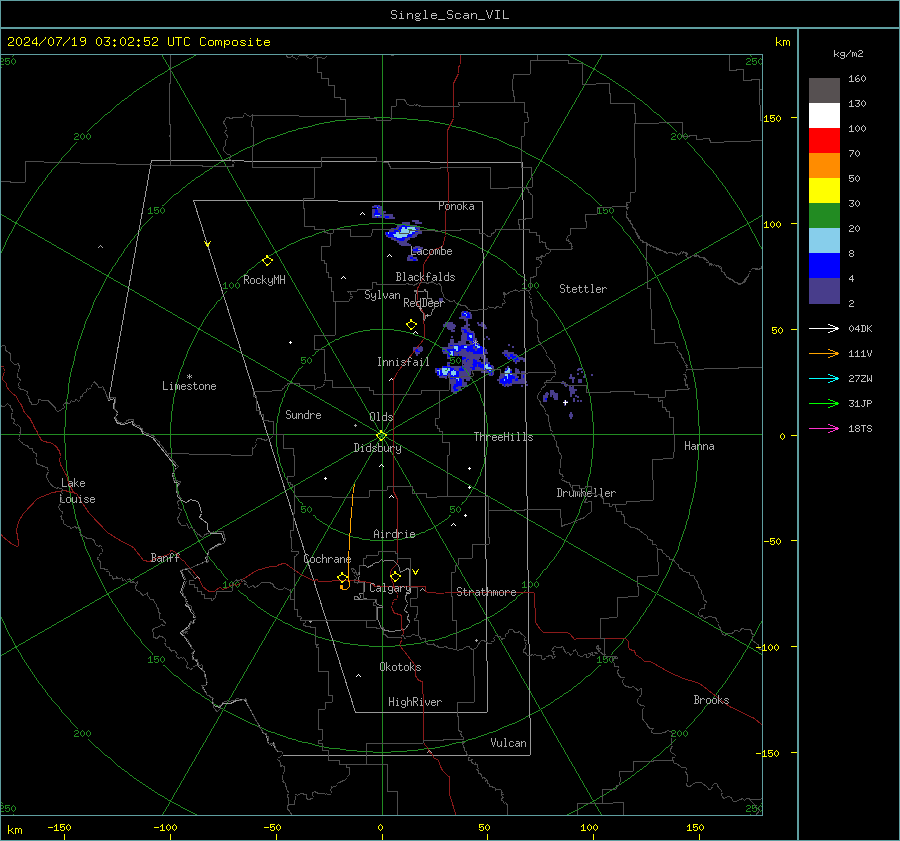
Task: Click the Vulcan town label
Action: (508, 743)
